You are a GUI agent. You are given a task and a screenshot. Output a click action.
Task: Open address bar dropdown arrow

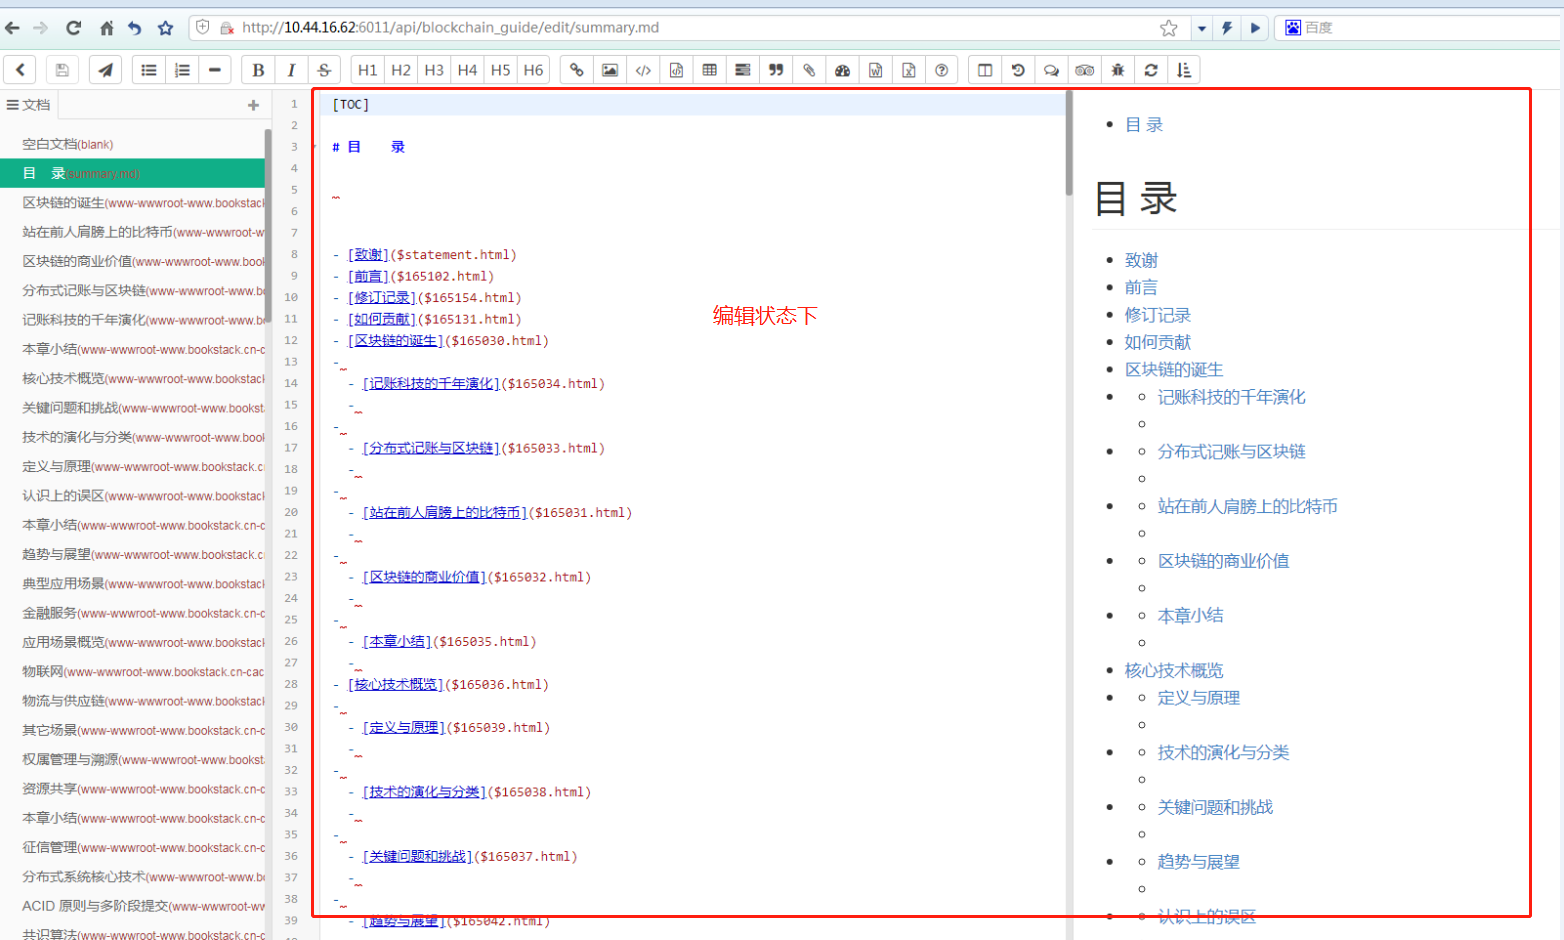(x=1202, y=28)
